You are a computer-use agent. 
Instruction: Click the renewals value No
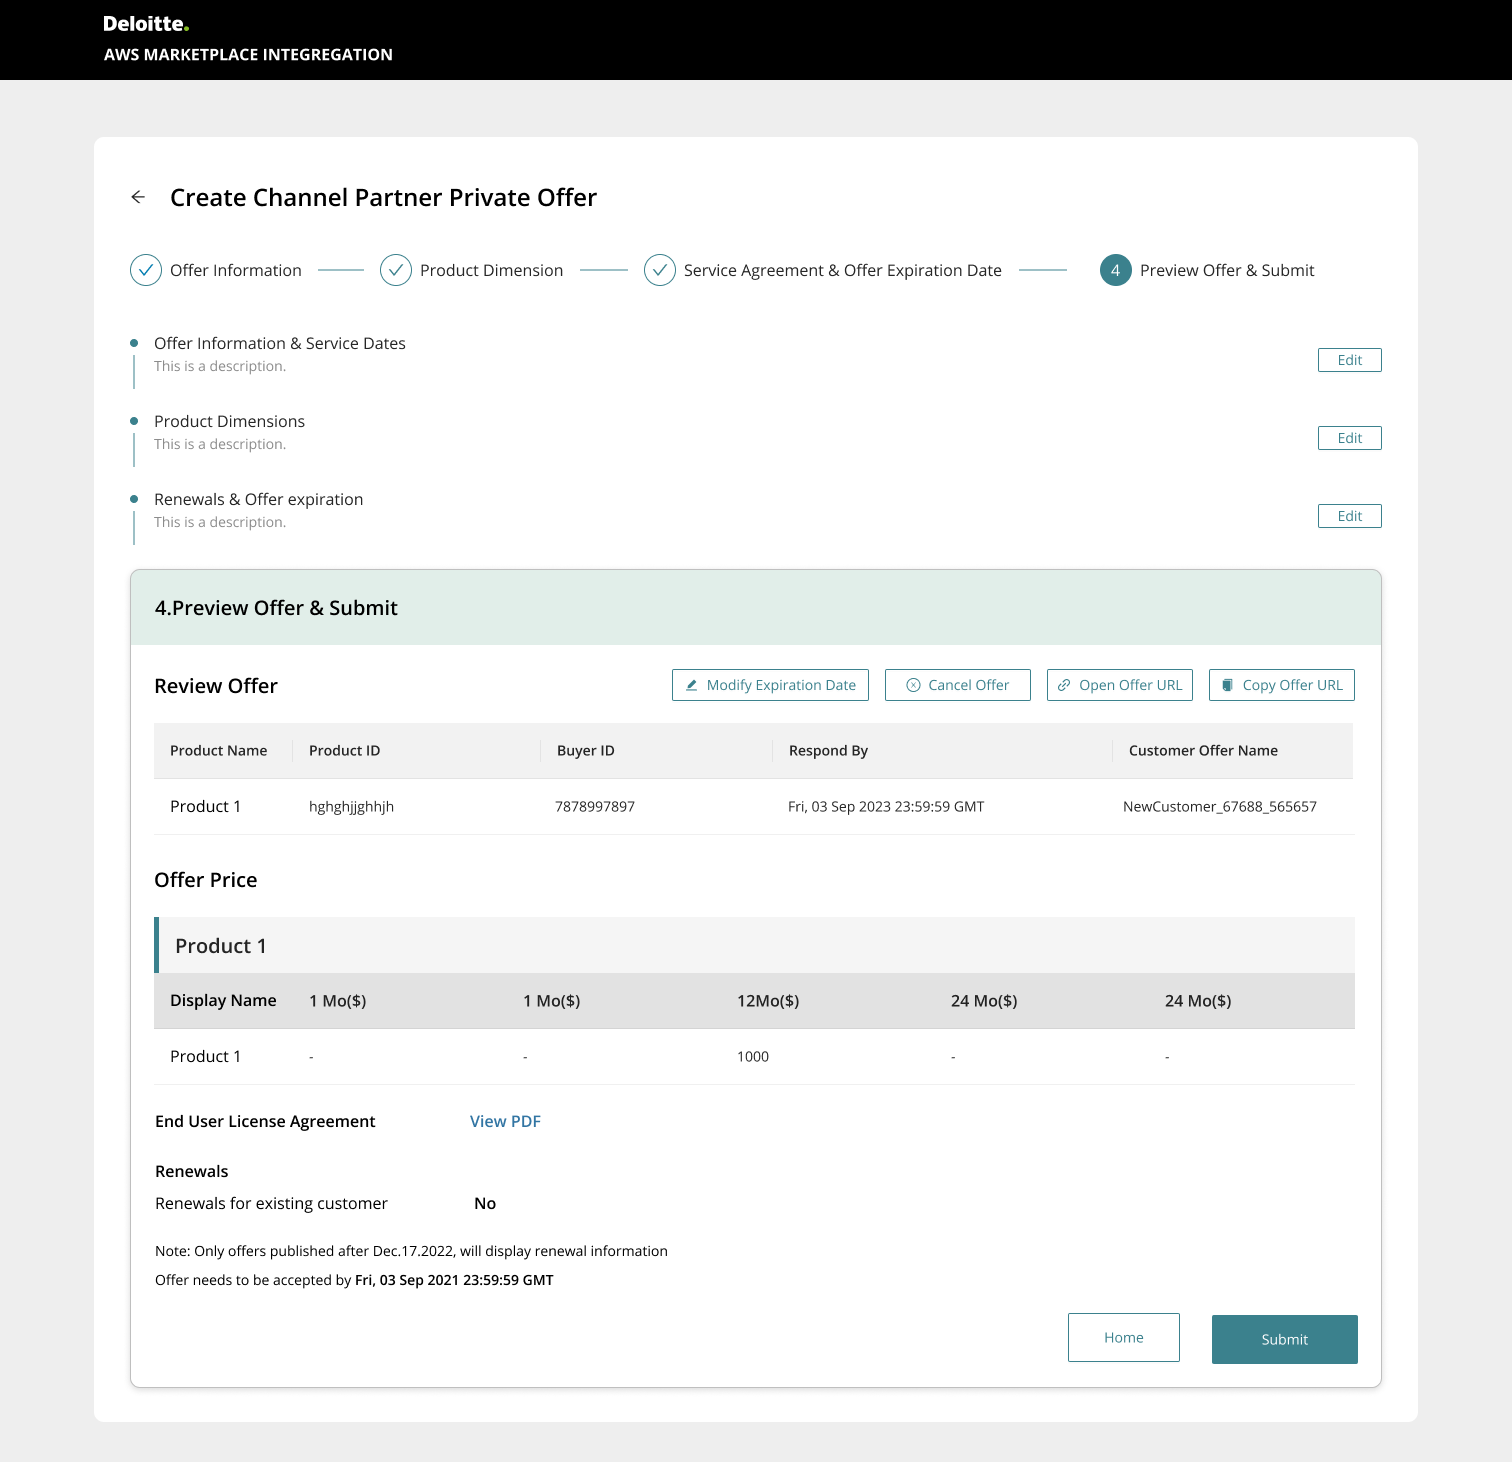tap(485, 1203)
